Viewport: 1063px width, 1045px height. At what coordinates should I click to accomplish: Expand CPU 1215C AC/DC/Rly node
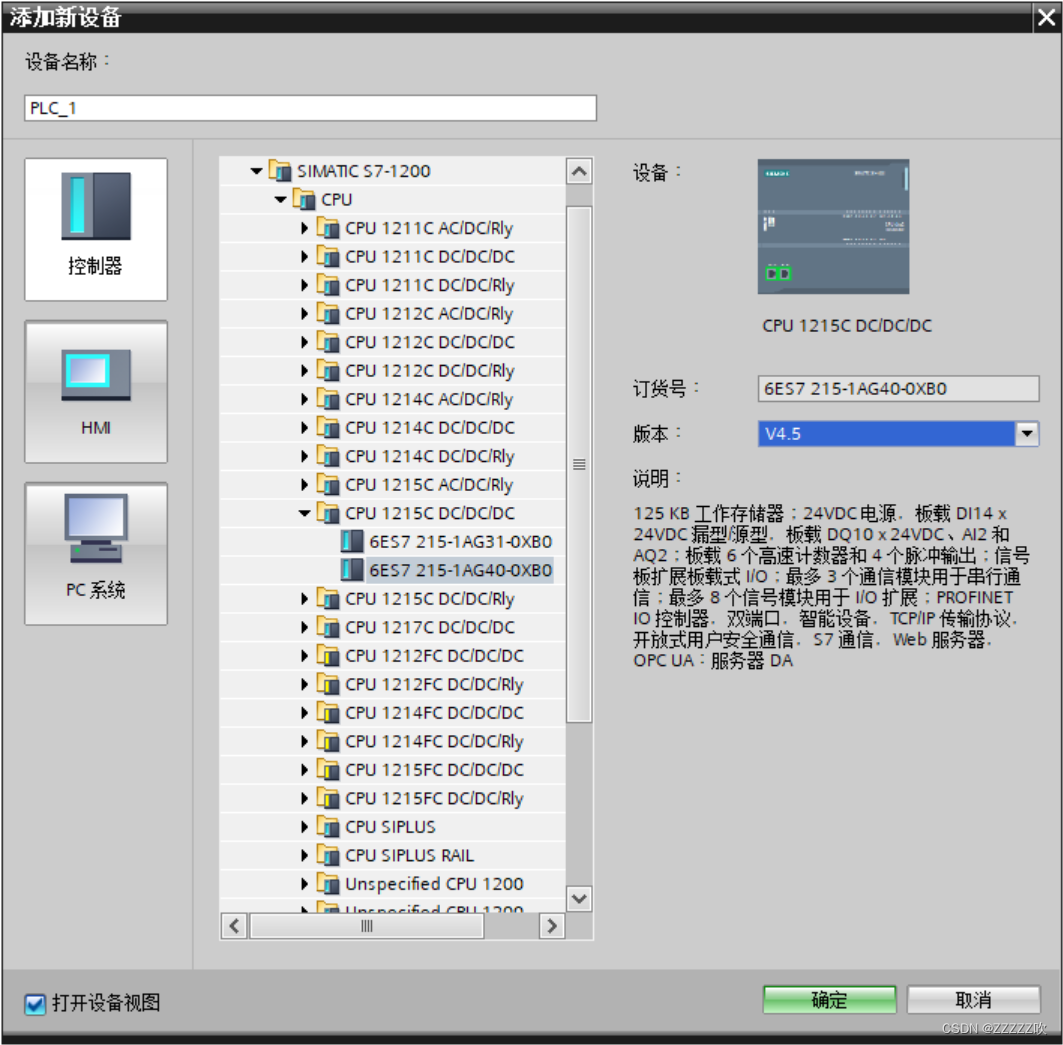(304, 484)
